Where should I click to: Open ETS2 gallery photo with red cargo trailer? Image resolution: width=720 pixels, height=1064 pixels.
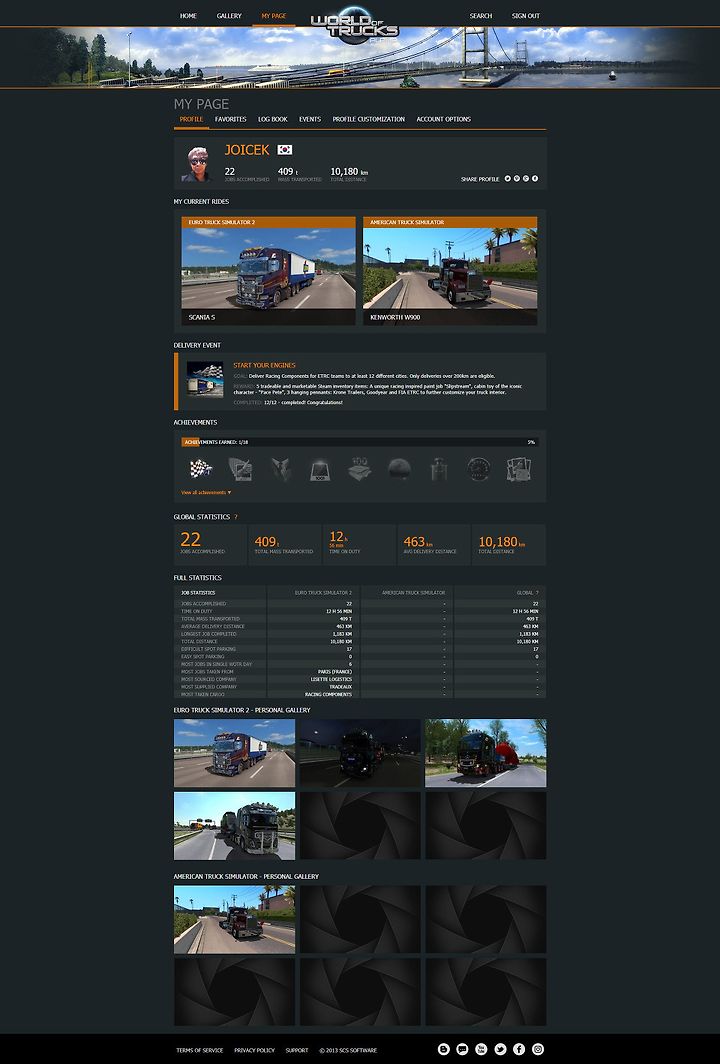click(x=486, y=753)
